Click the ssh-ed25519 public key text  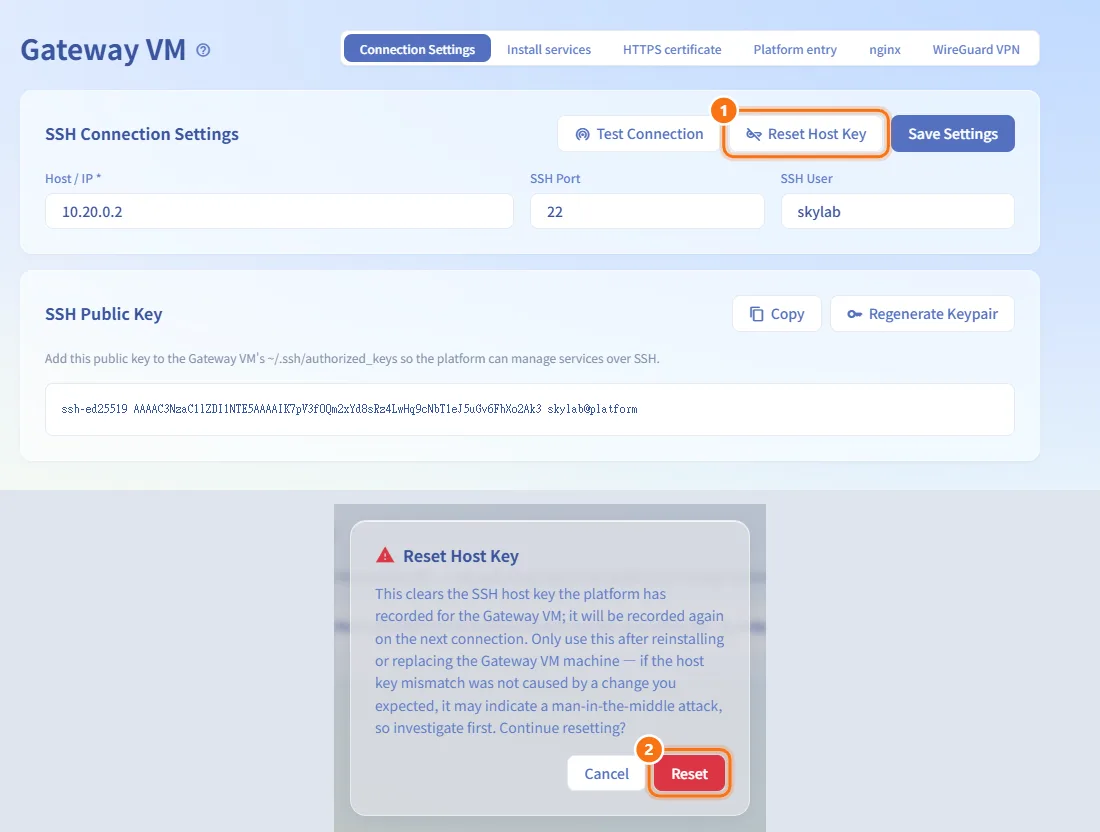tap(349, 409)
